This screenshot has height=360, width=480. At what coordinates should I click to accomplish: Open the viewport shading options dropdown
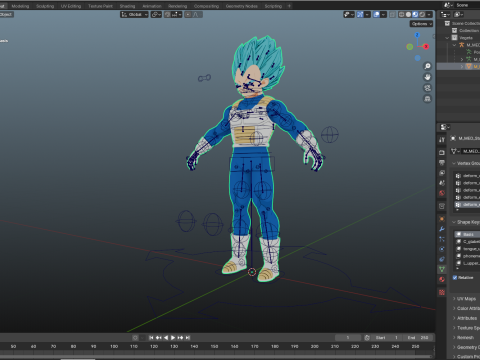point(430,15)
